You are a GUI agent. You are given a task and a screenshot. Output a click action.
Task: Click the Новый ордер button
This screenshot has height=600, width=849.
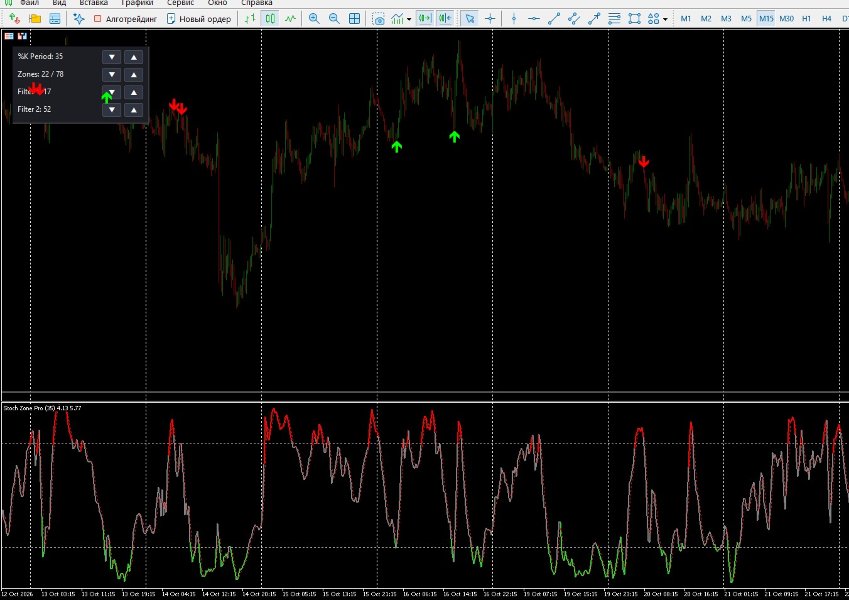199,19
